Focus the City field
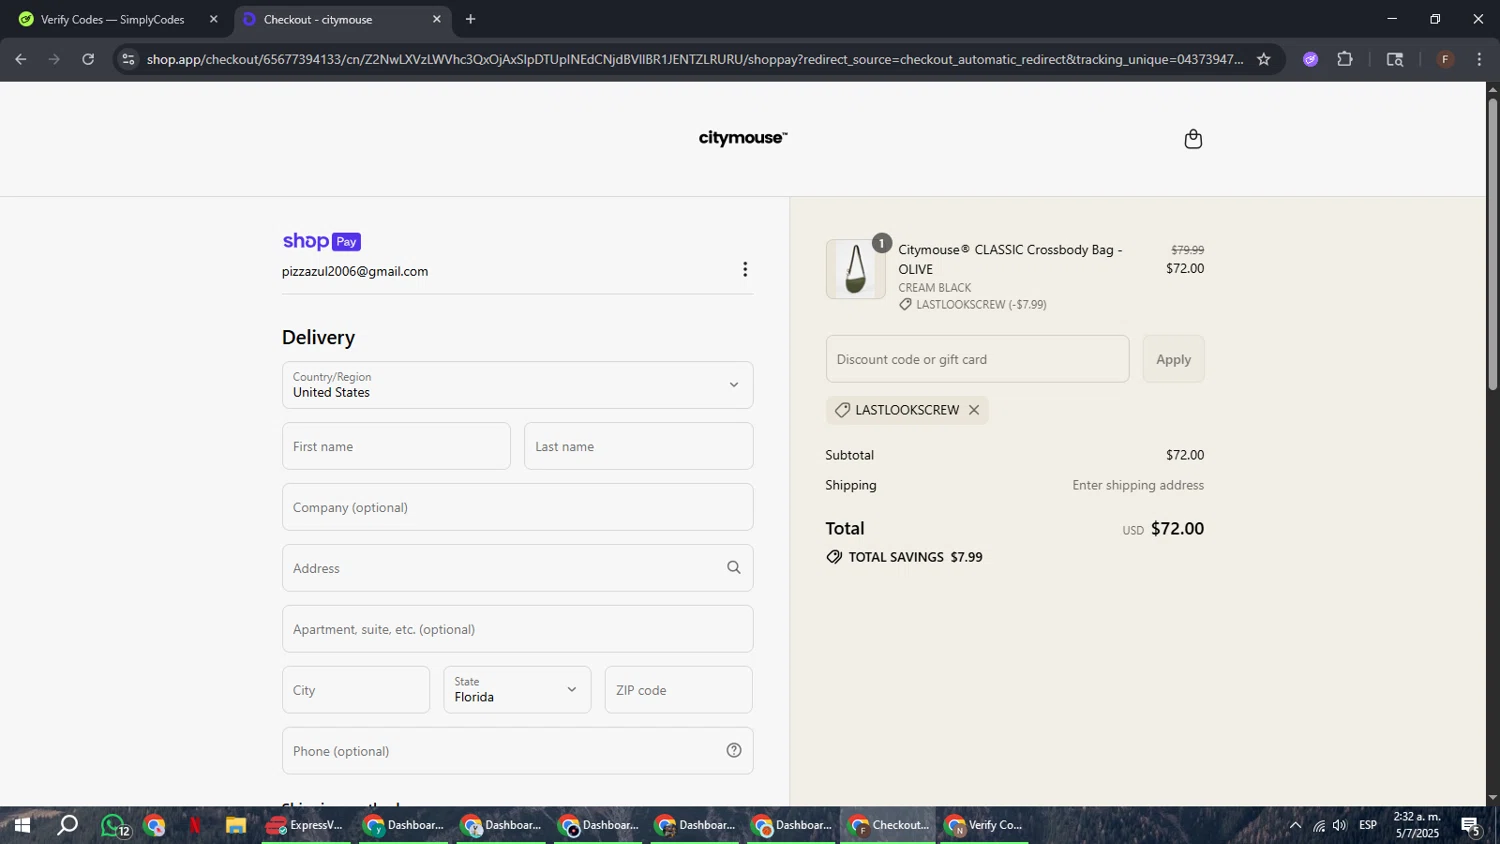The width and height of the screenshot is (1500, 844). pos(356,690)
